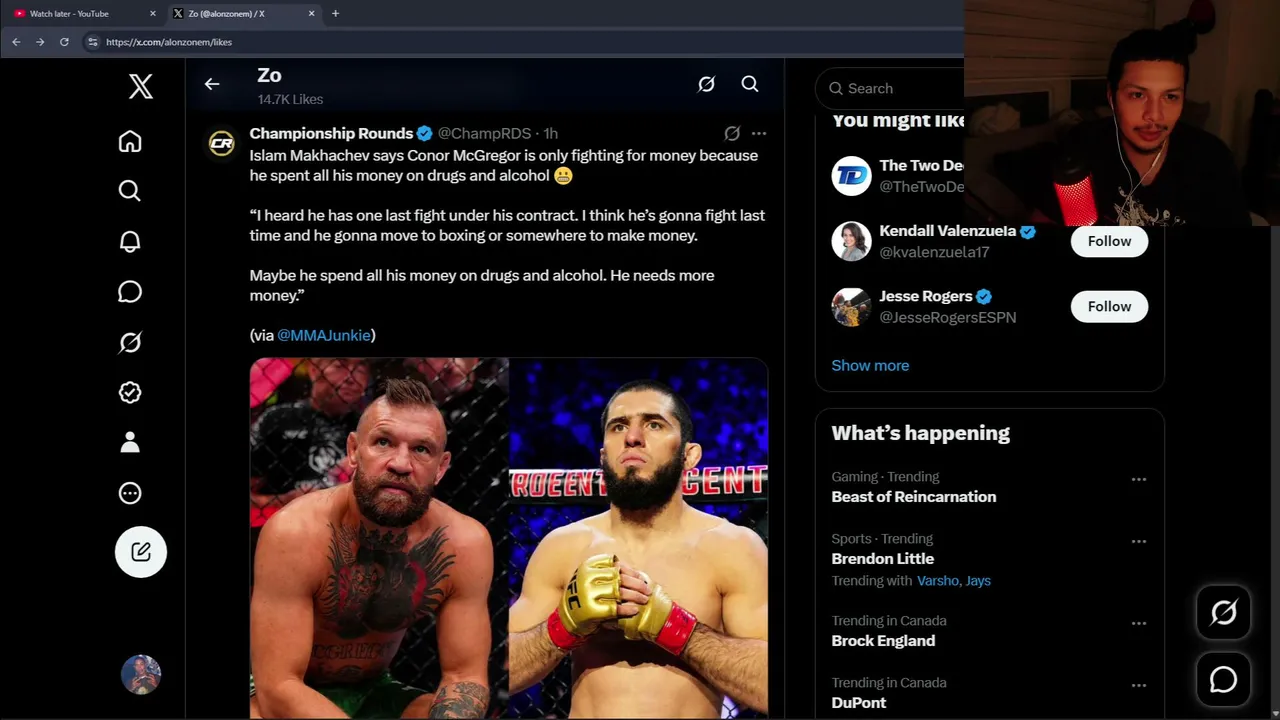The width and height of the screenshot is (1280, 720).
Task: Open the post's three-dot more menu
Action: coord(759,133)
